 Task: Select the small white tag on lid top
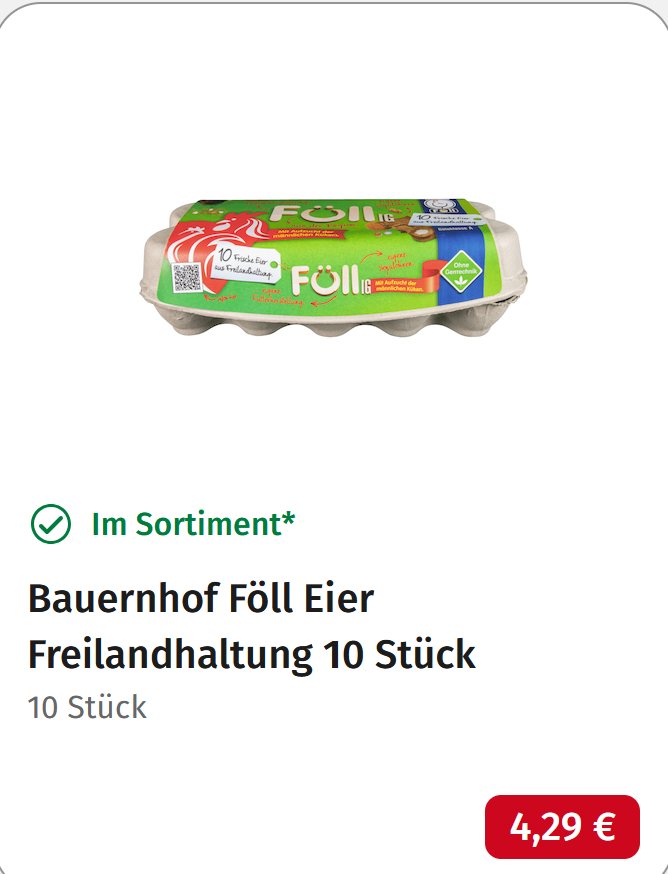pyautogui.click(x=446, y=220)
